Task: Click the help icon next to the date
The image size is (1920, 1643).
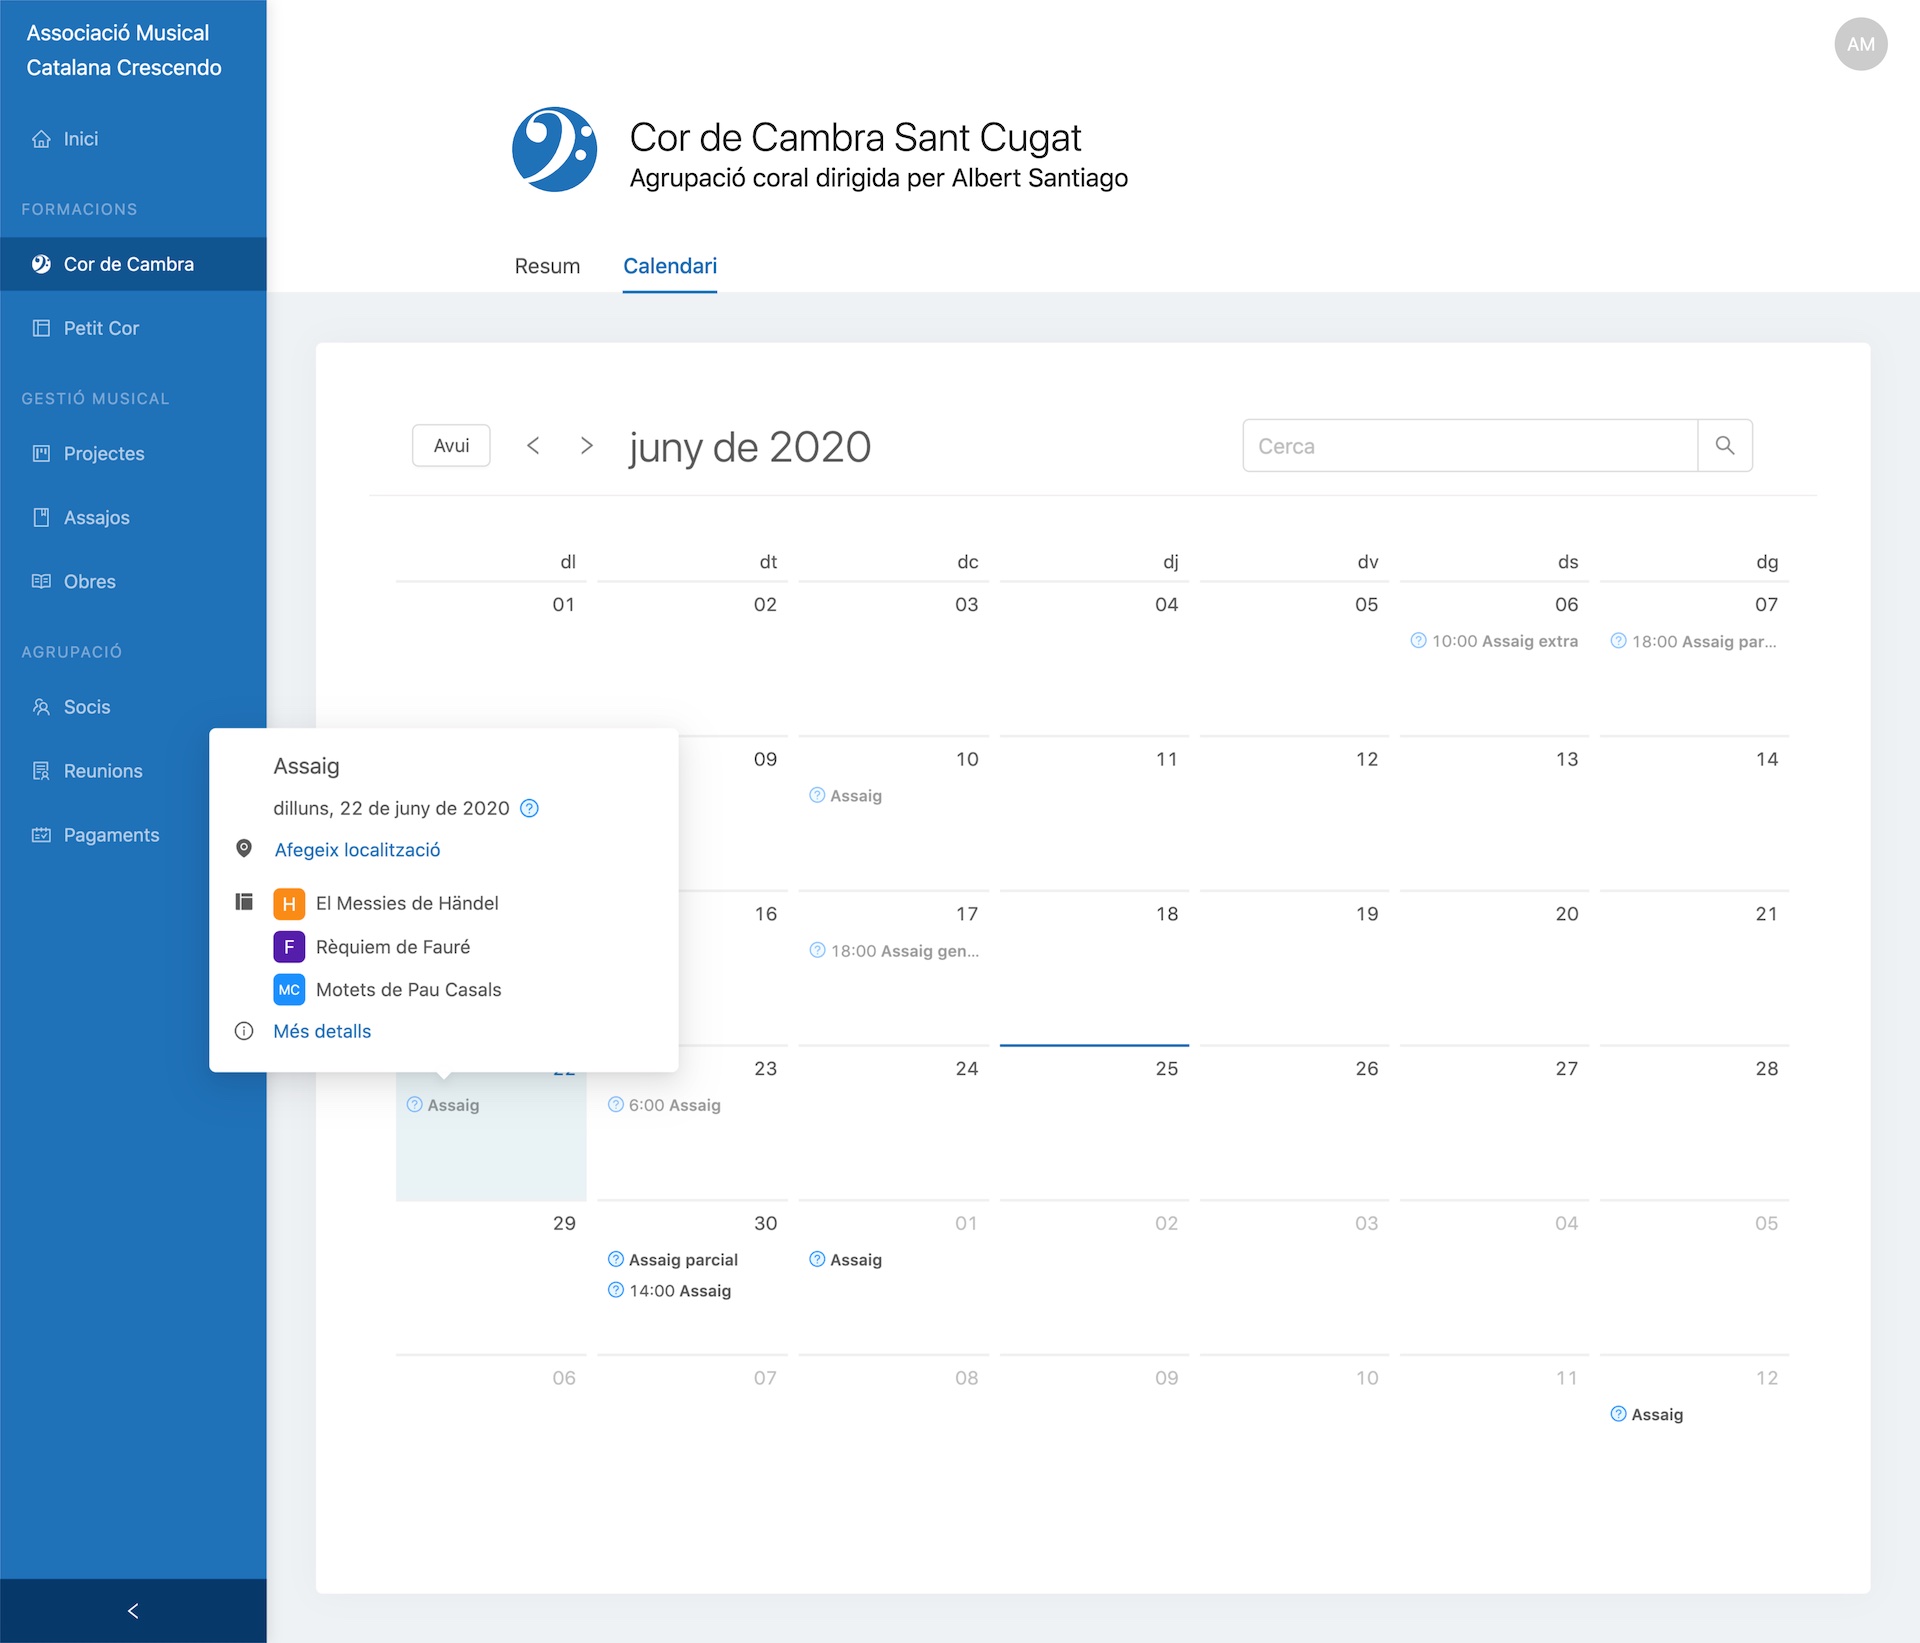Action: click(530, 809)
